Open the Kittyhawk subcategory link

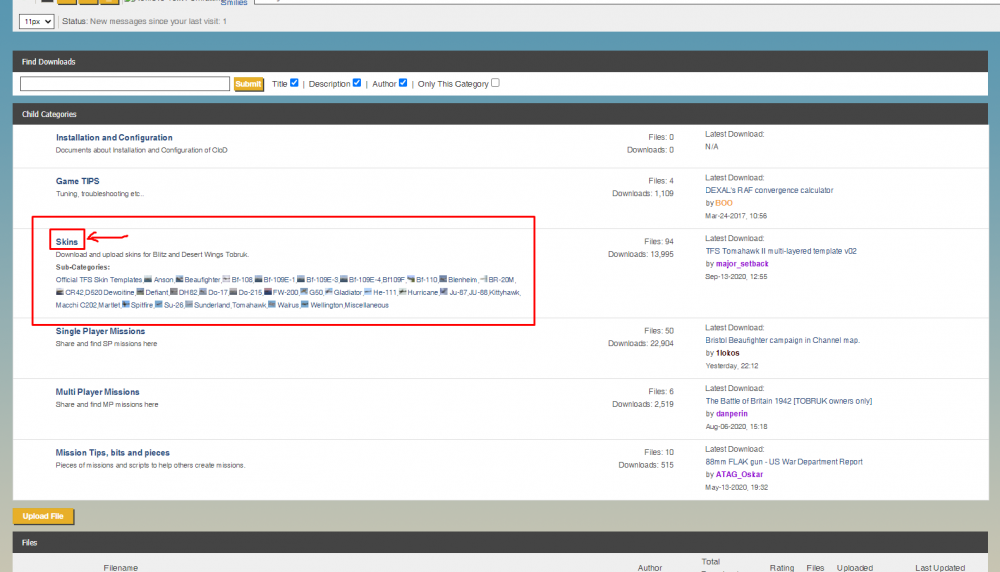click(504, 292)
